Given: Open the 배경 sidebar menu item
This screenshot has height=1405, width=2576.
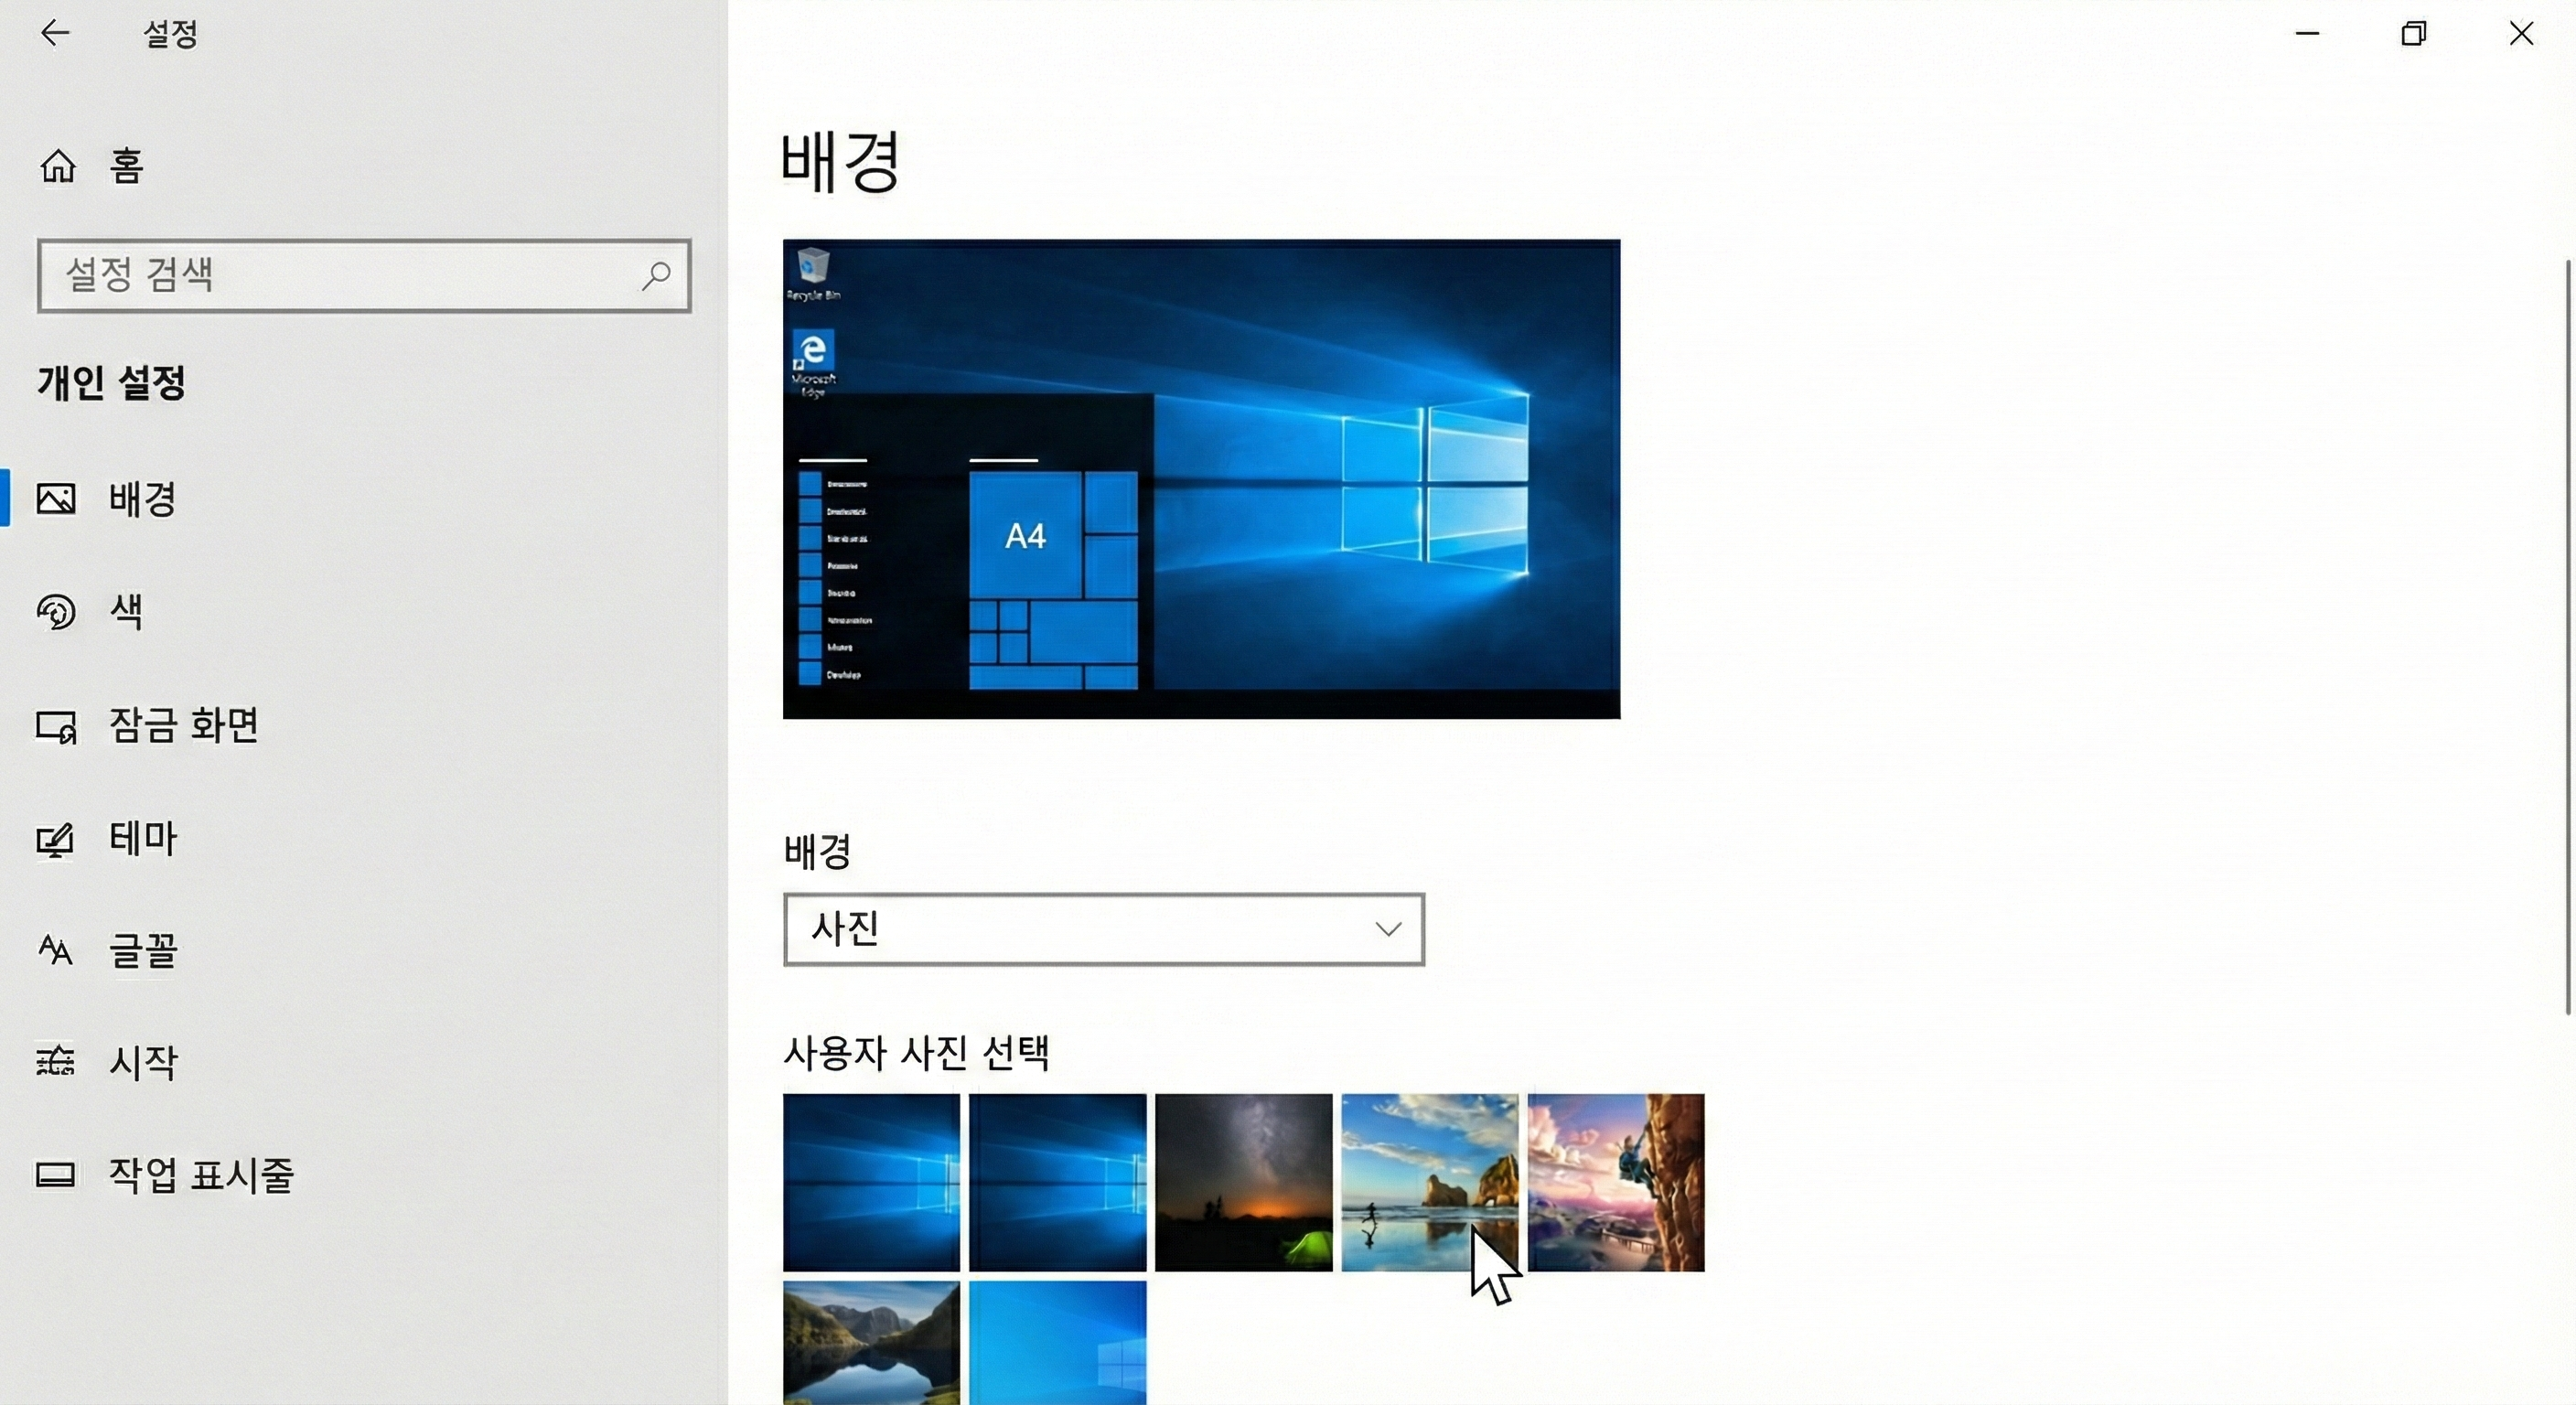Looking at the screenshot, I should pos(143,498).
